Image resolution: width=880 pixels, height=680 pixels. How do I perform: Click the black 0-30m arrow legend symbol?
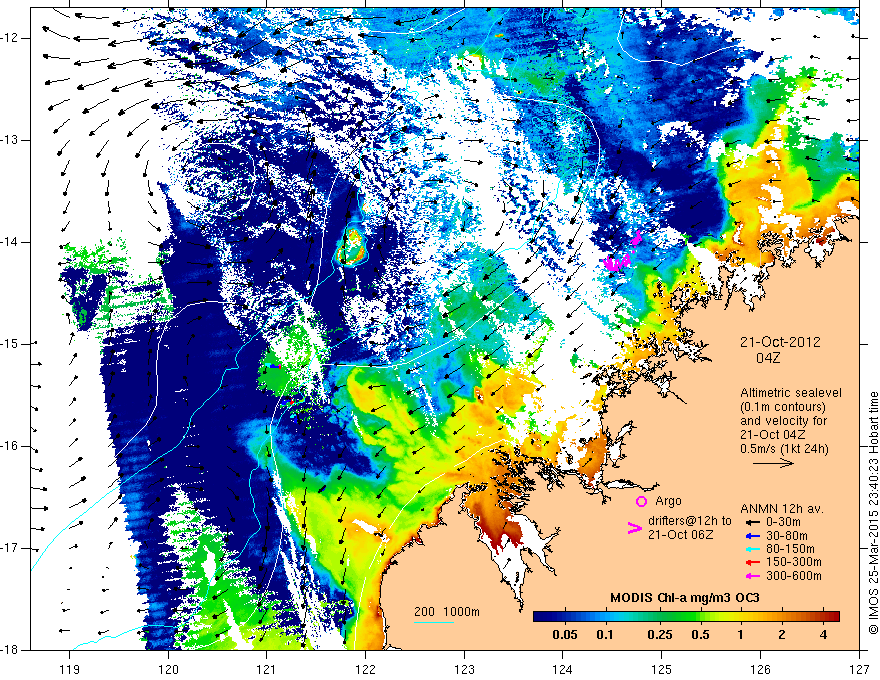(x=752, y=522)
